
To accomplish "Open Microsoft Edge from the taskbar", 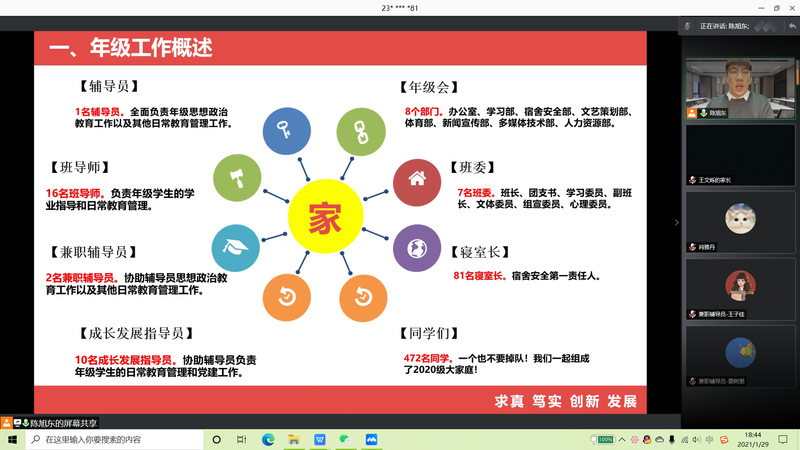I will [x=268, y=440].
